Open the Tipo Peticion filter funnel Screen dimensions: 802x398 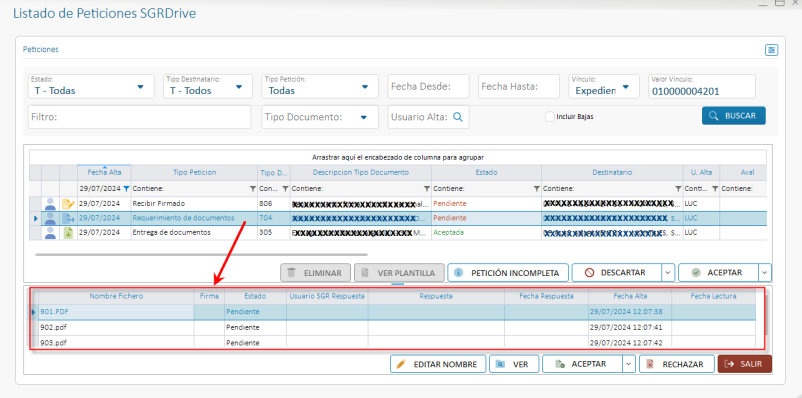pos(253,189)
